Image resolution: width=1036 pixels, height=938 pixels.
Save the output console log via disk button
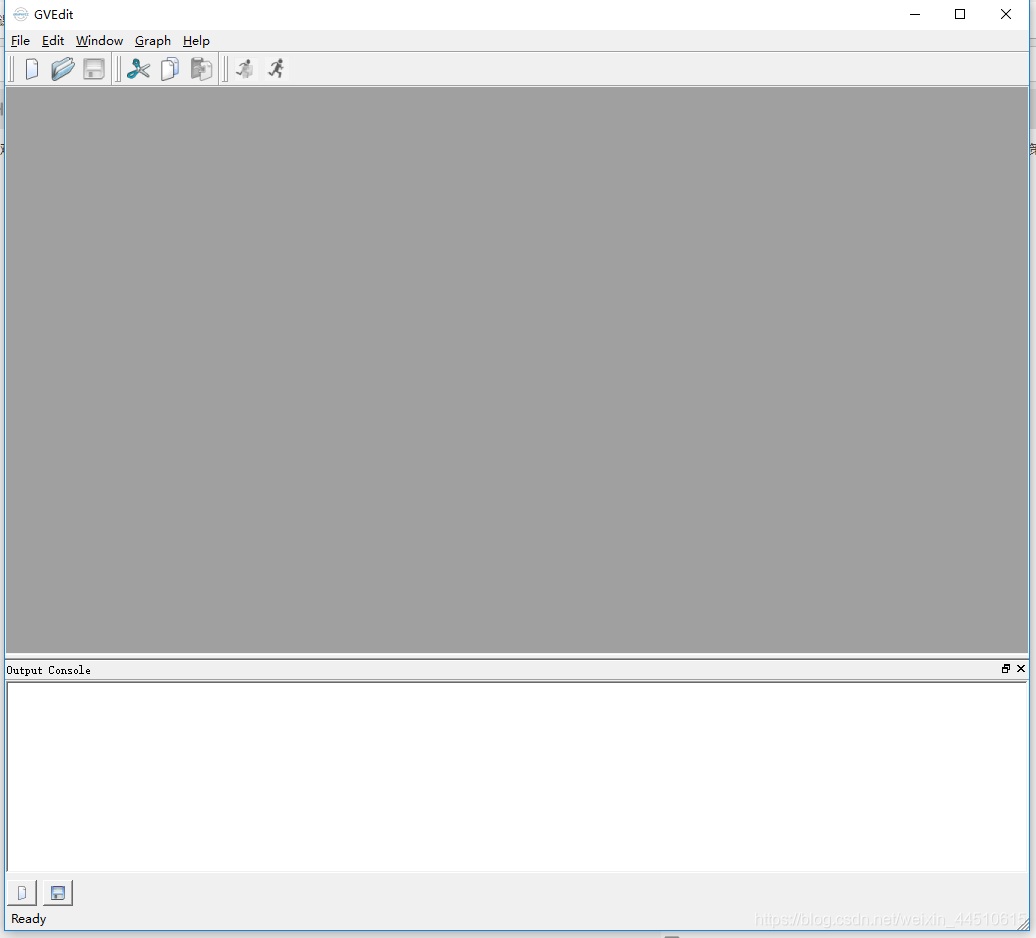pyautogui.click(x=57, y=893)
